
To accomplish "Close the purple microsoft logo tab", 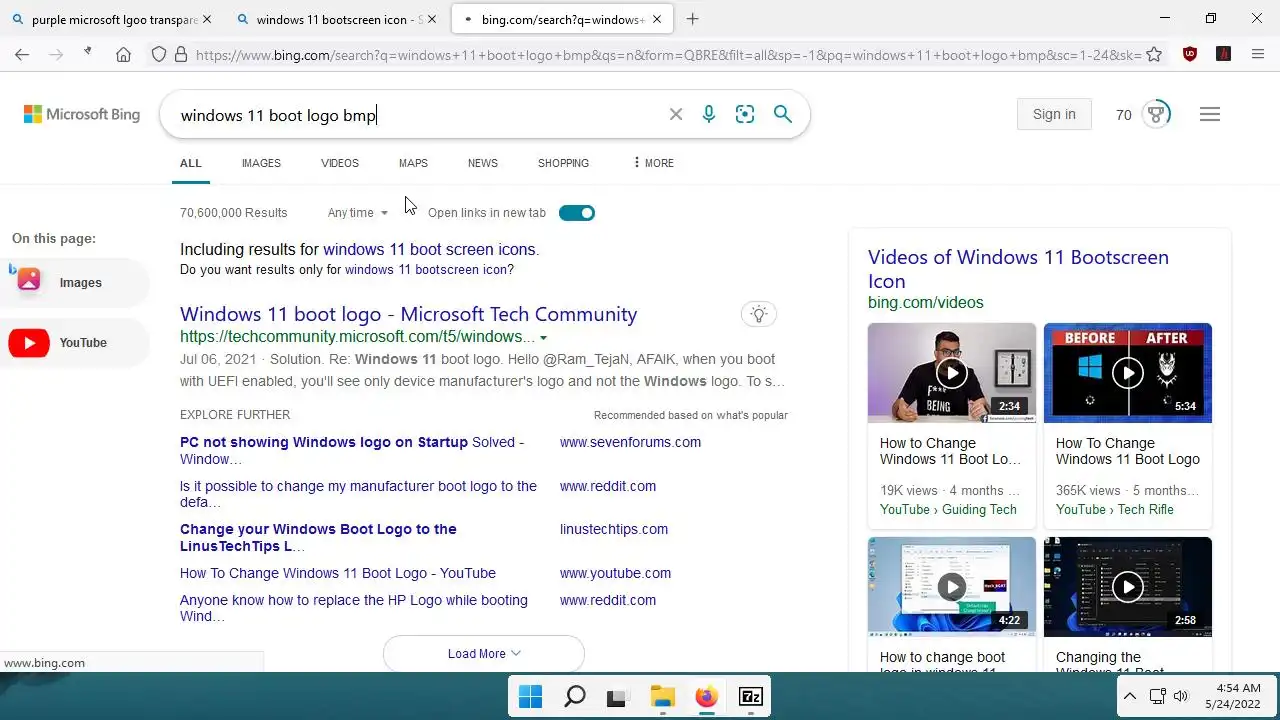I will point(206,19).
